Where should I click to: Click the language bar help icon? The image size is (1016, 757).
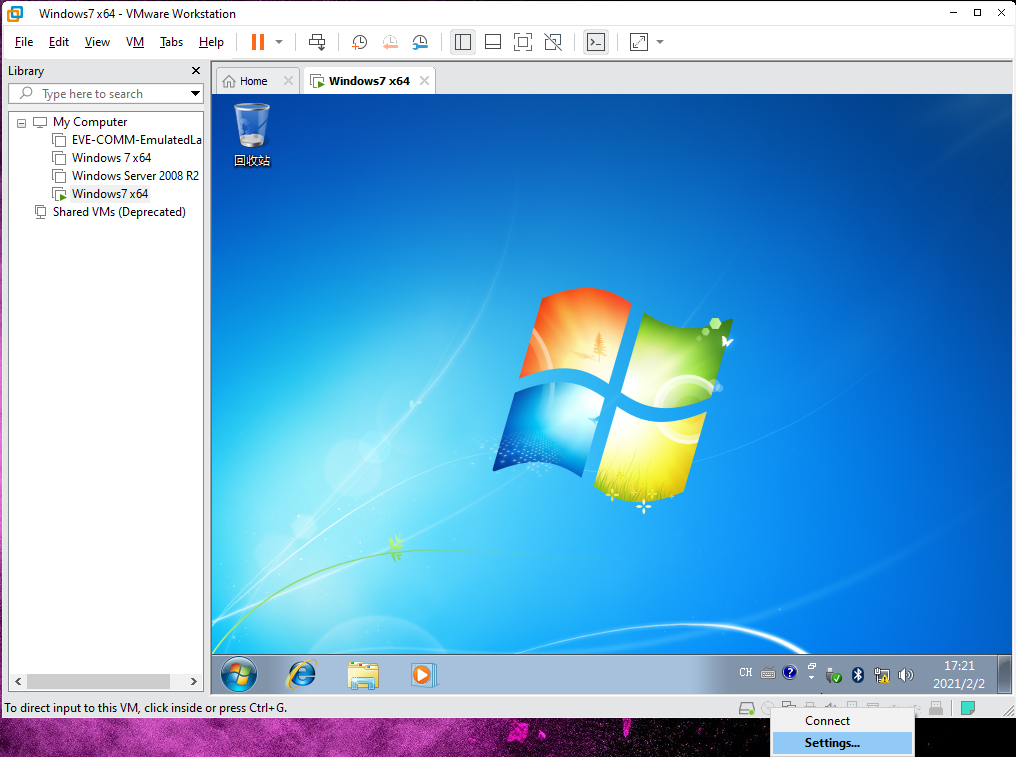point(789,673)
